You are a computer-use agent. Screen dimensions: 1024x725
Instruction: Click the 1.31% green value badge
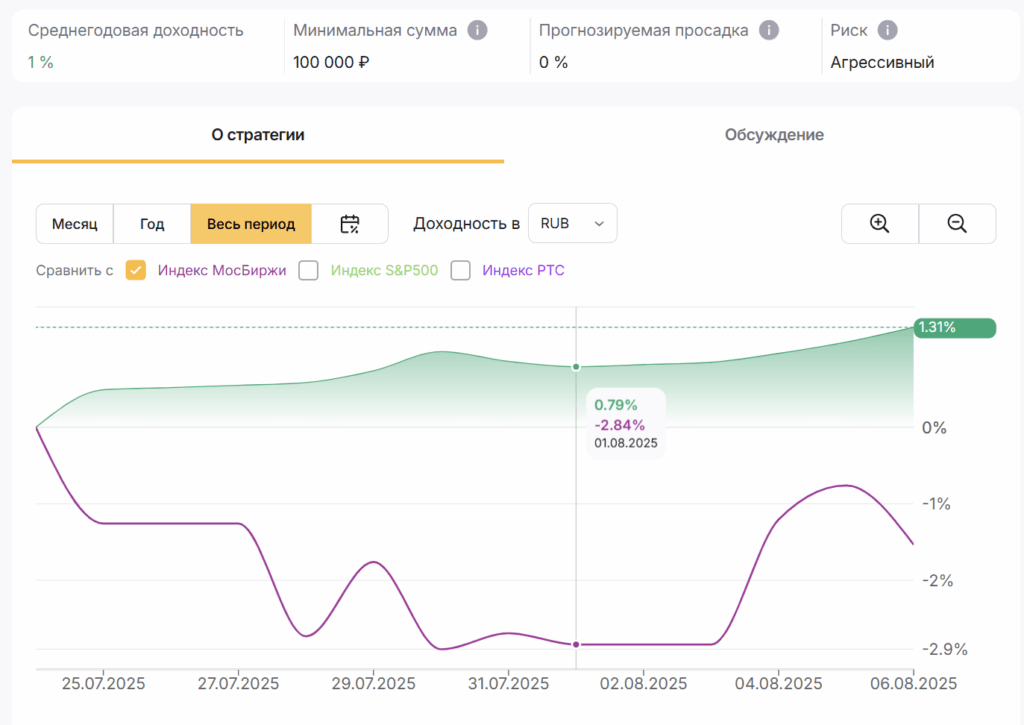pos(954,327)
